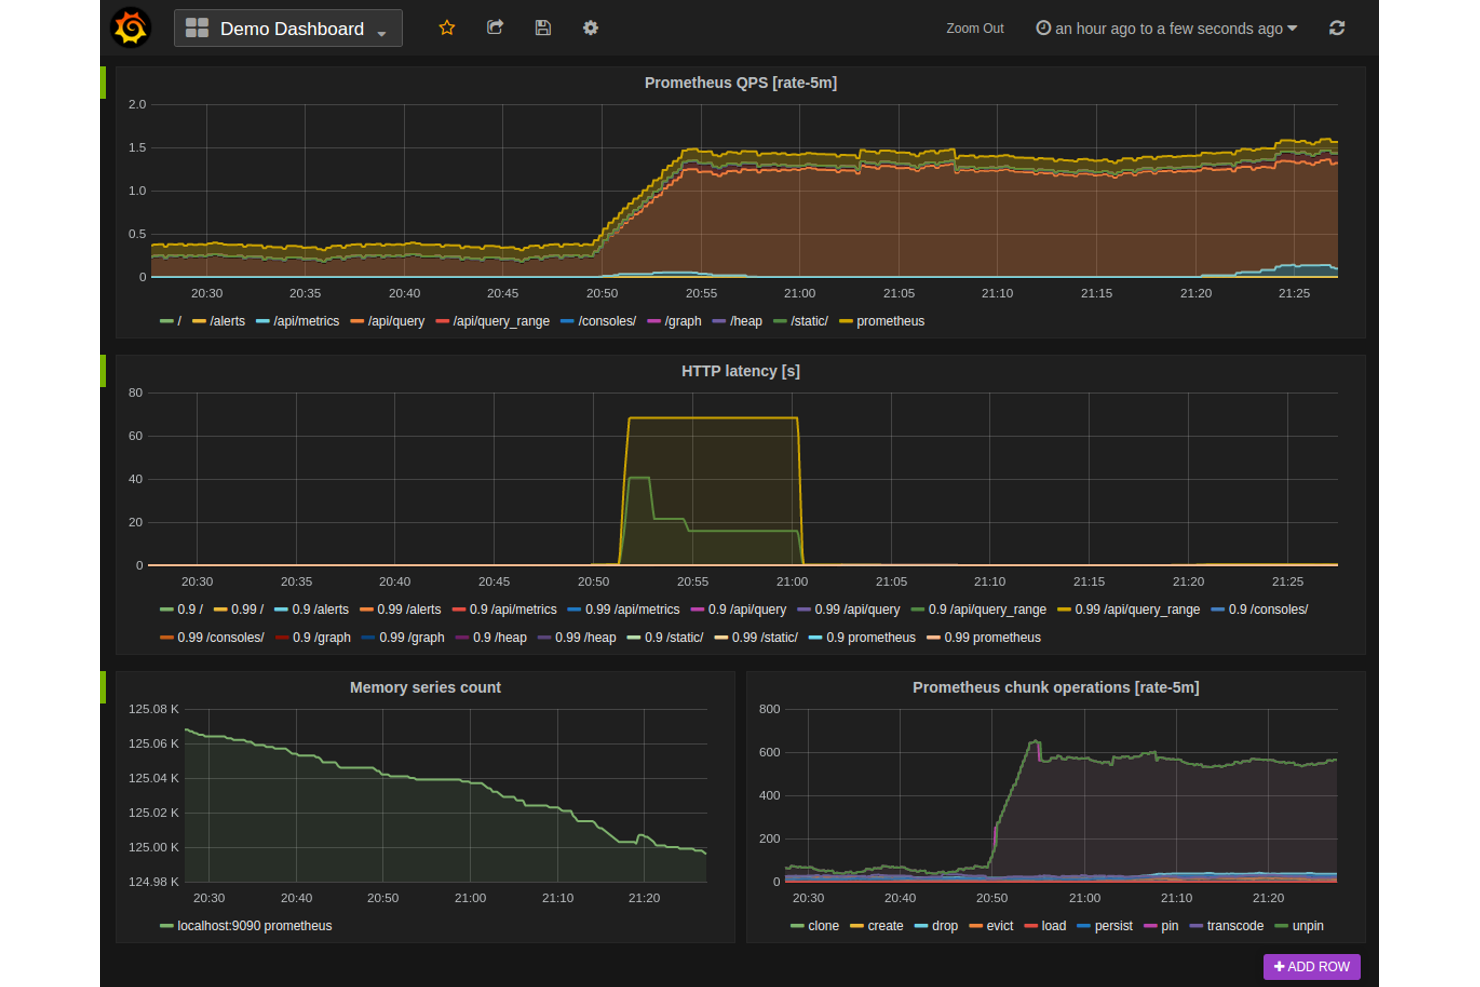The width and height of the screenshot is (1480, 987).
Task: Click the 0.9 /static/ latency legend entry
Action: point(673,637)
